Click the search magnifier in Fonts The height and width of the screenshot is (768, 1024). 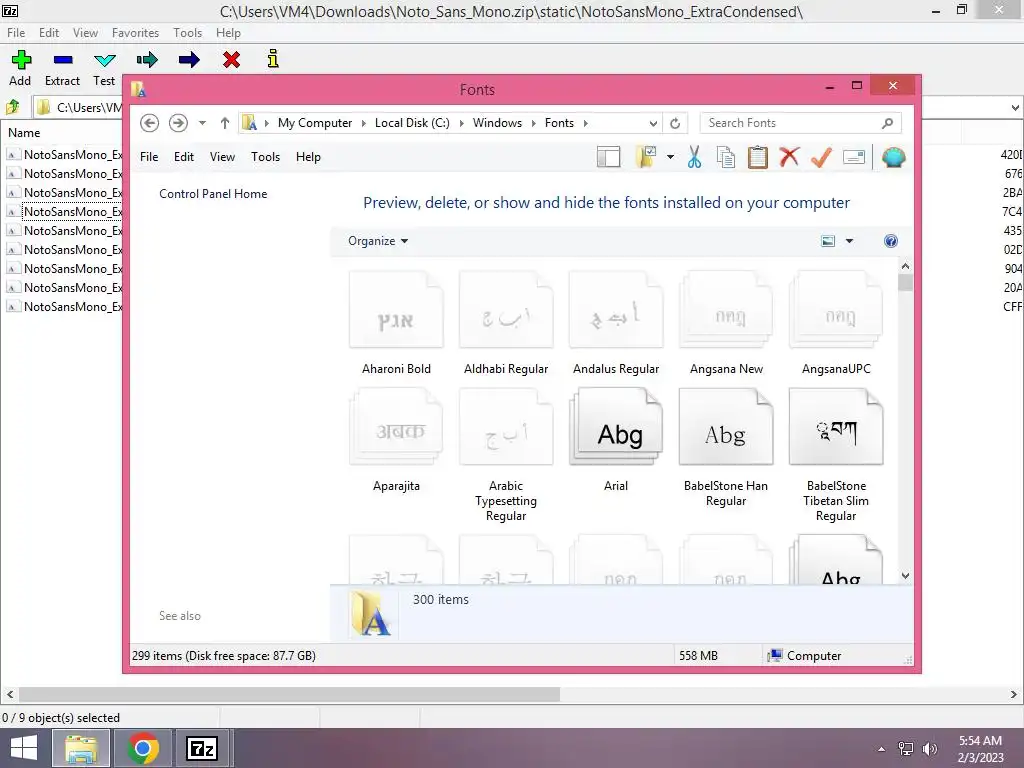pyautogui.click(x=887, y=123)
